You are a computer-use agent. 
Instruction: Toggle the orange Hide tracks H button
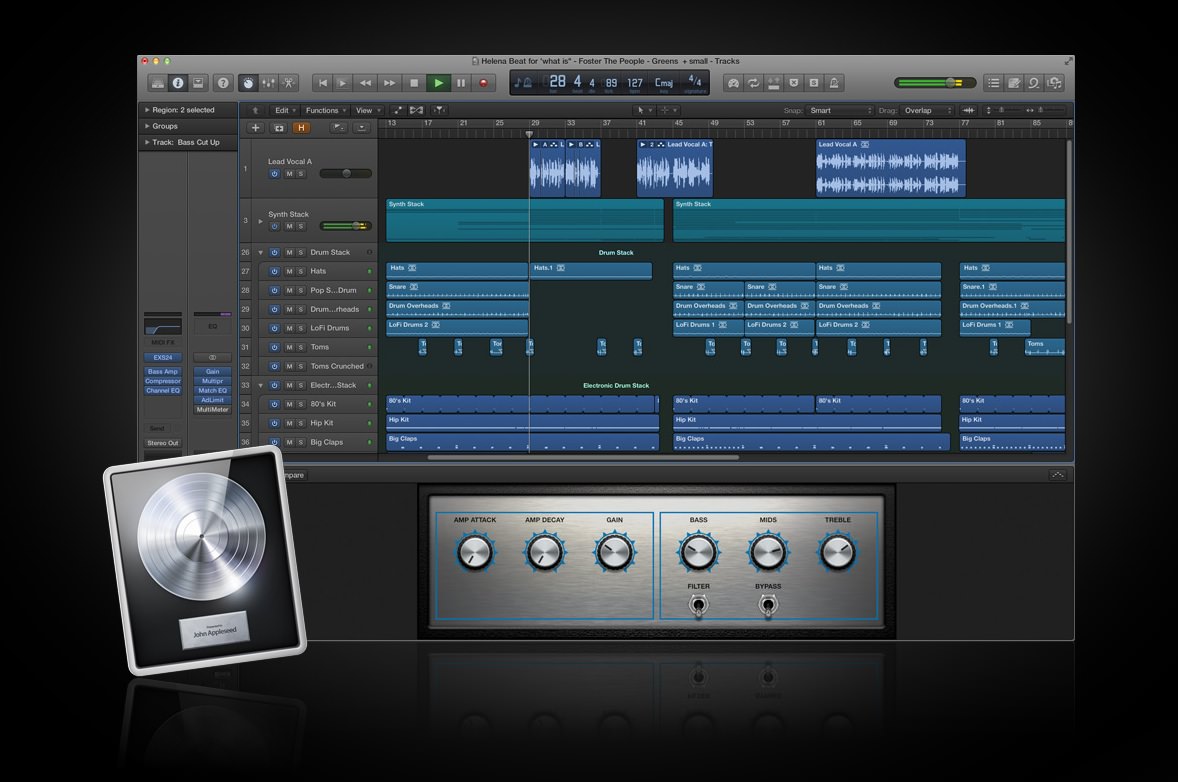[301, 128]
